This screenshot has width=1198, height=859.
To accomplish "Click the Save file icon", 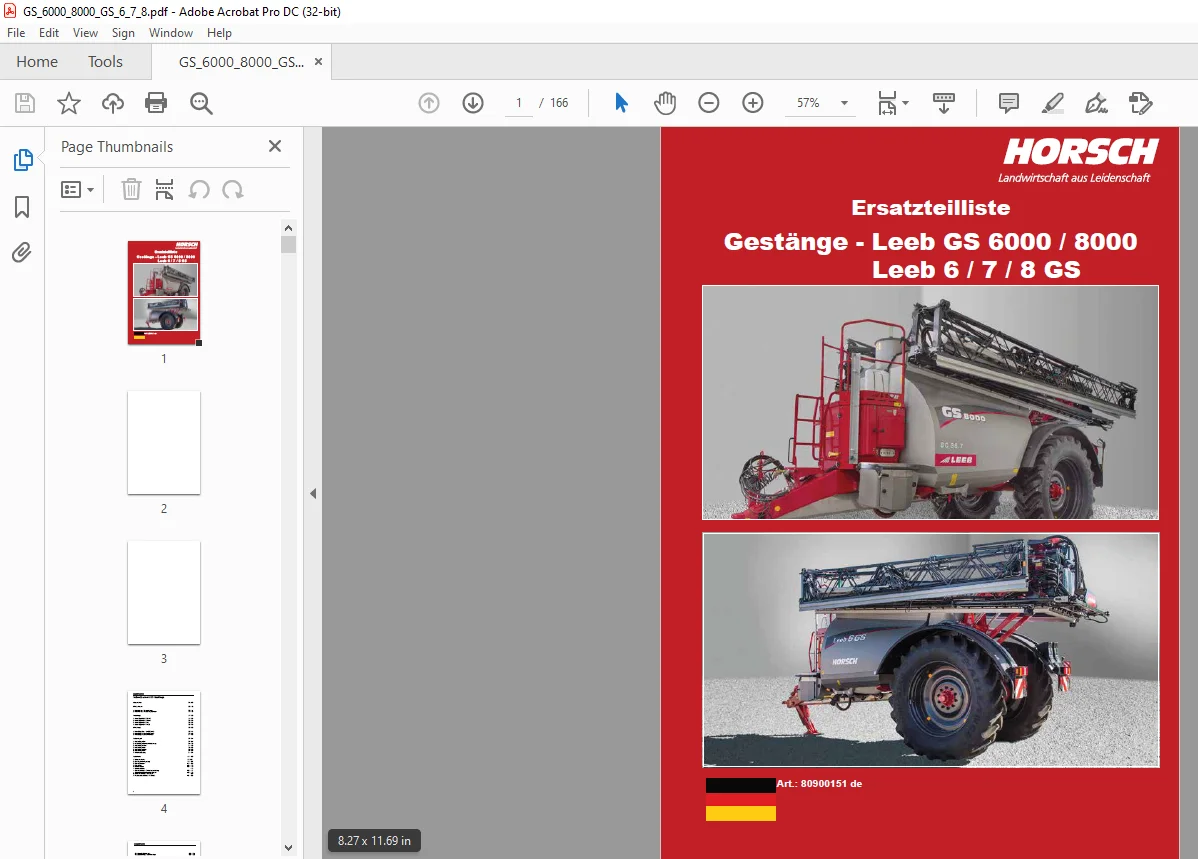I will point(25,103).
